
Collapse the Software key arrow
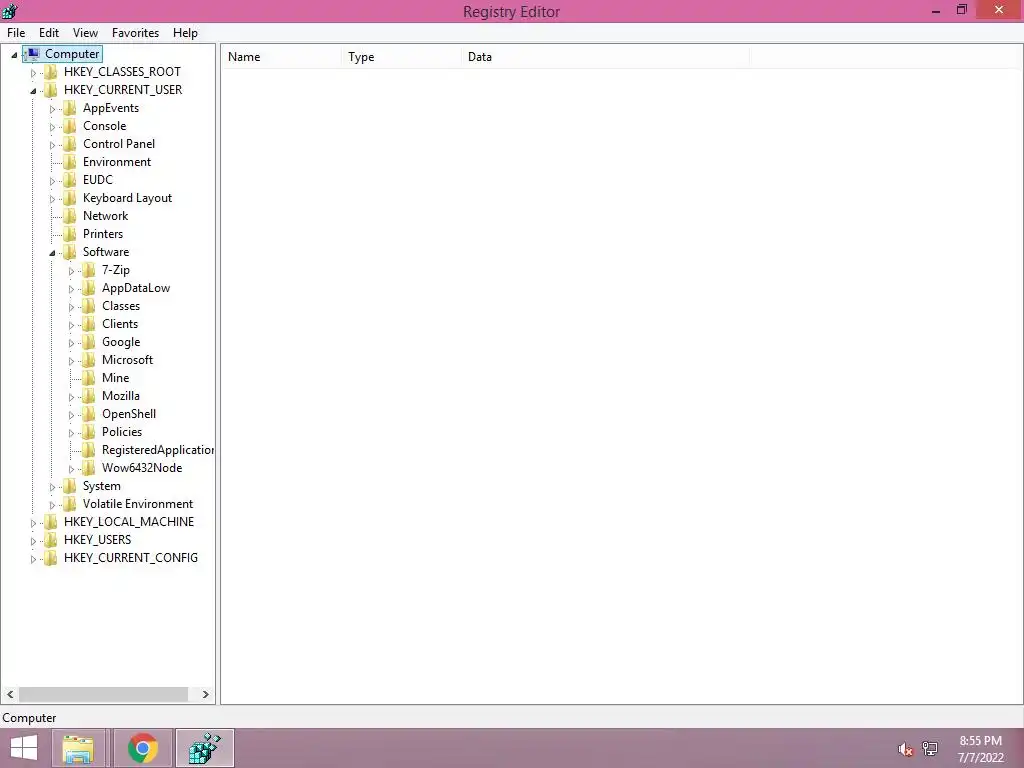pos(52,253)
